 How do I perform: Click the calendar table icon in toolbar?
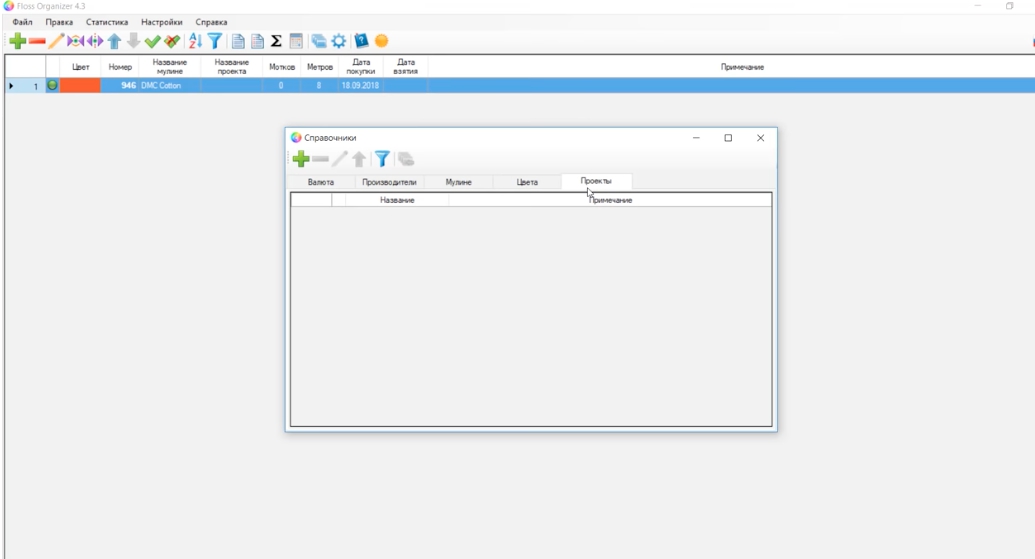tap(296, 41)
